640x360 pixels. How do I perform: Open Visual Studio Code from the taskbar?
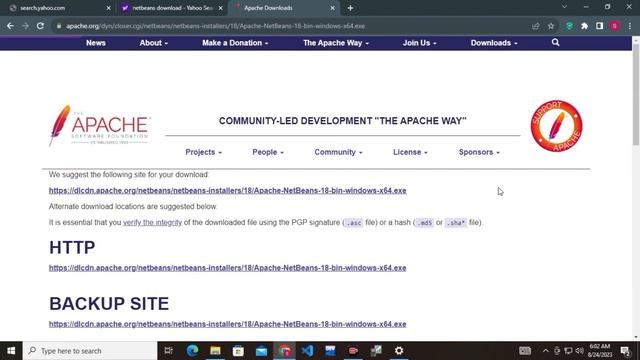pyautogui.click(x=308, y=351)
